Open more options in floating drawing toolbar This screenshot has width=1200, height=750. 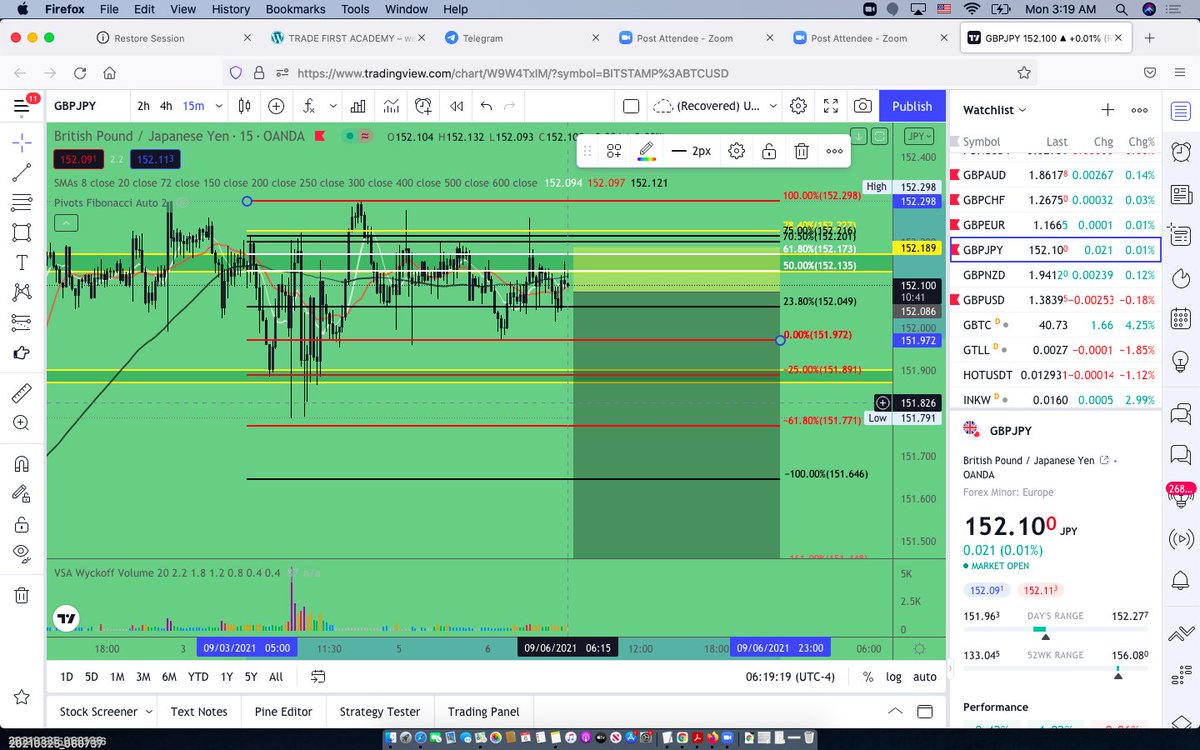[x=834, y=151]
